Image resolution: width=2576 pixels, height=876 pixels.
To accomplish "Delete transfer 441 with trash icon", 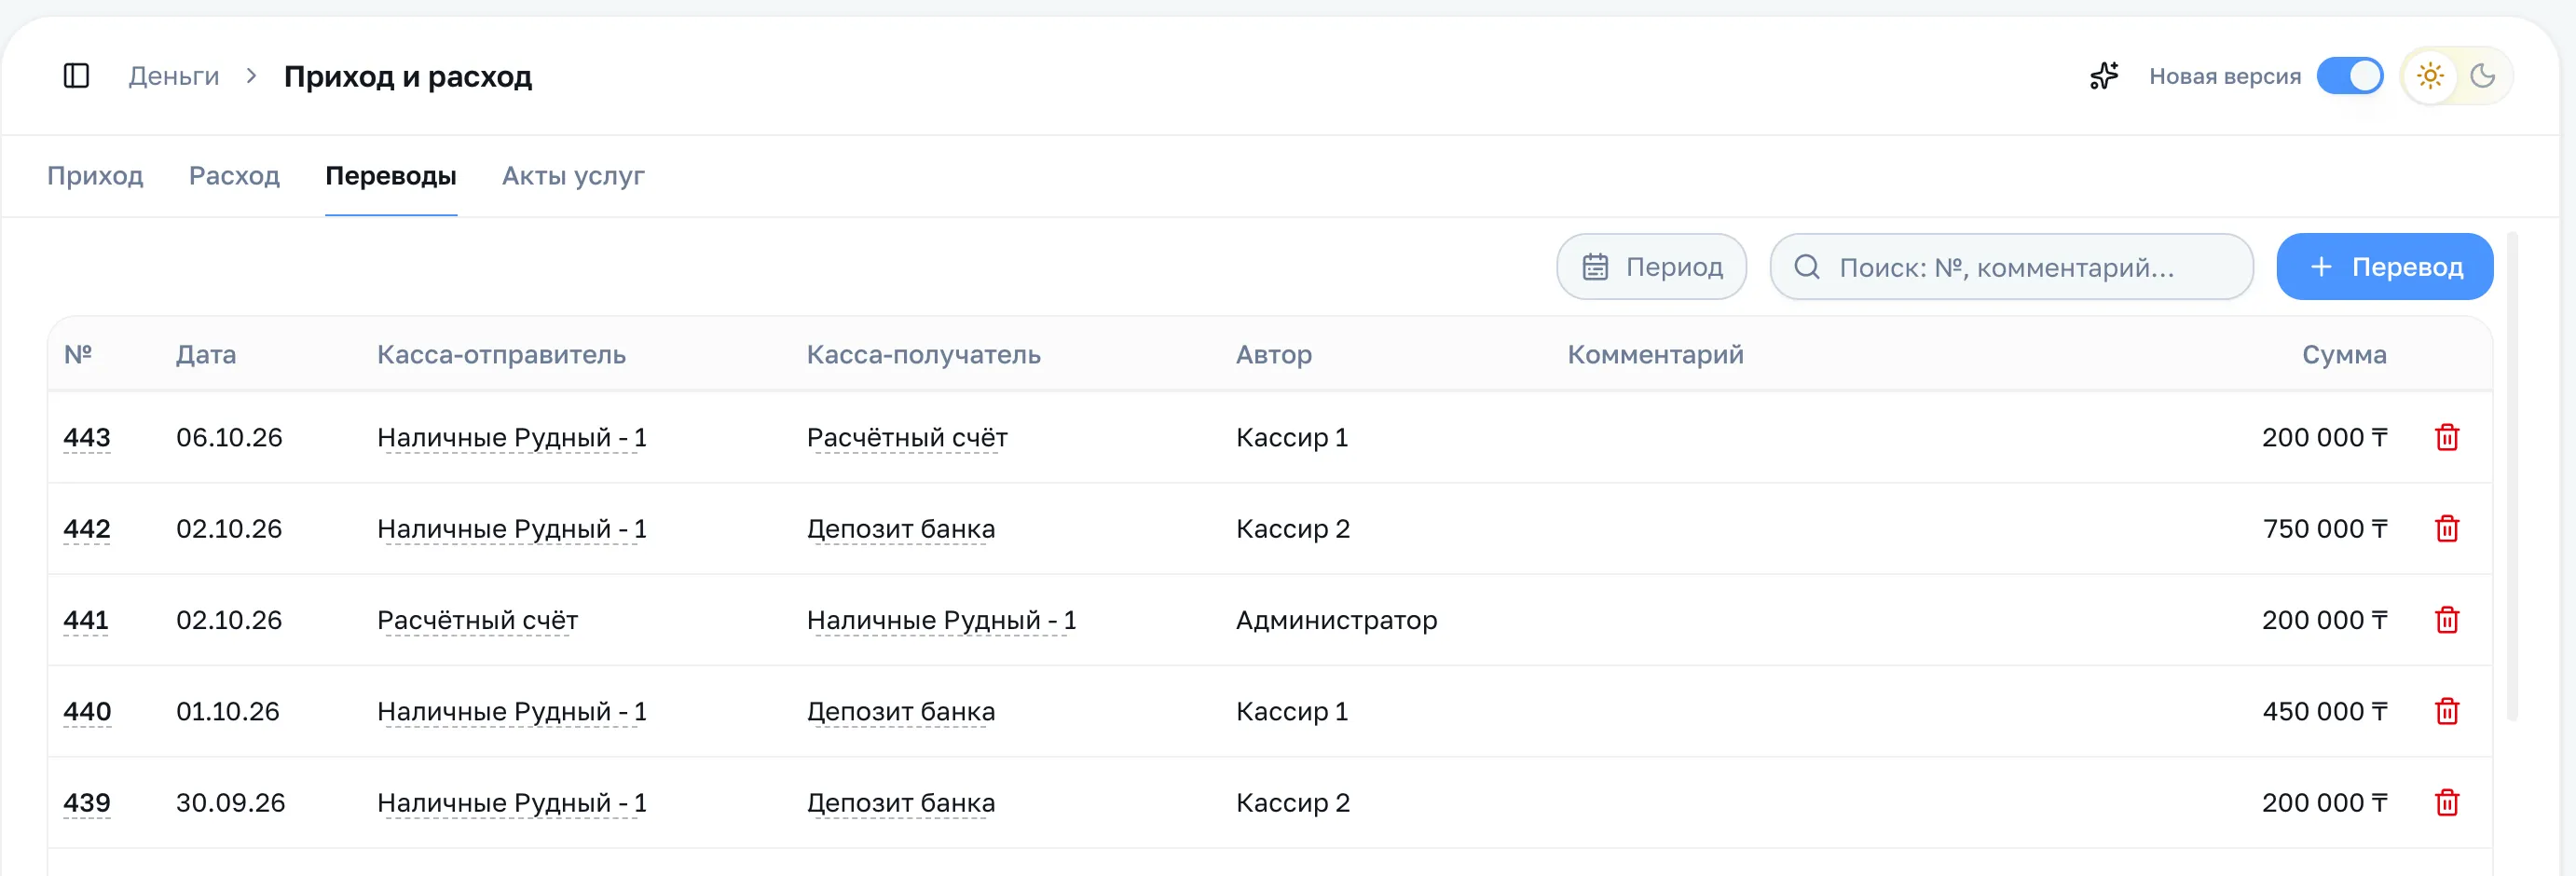I will 2446,620.
